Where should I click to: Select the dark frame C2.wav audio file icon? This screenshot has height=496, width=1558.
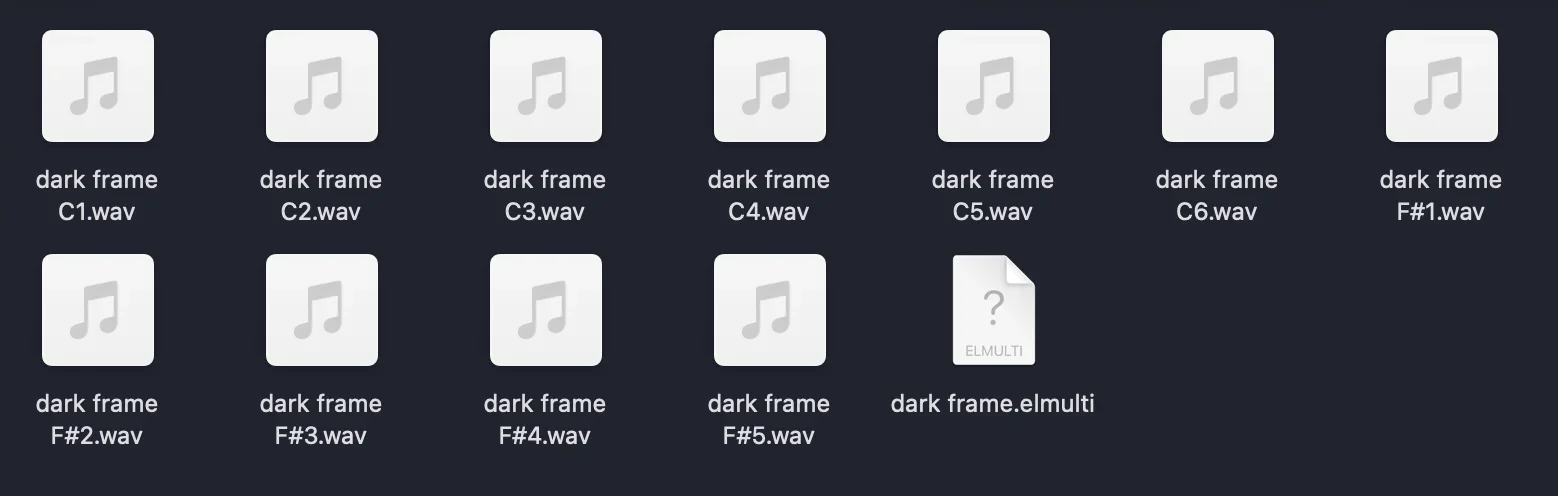tap(321, 86)
